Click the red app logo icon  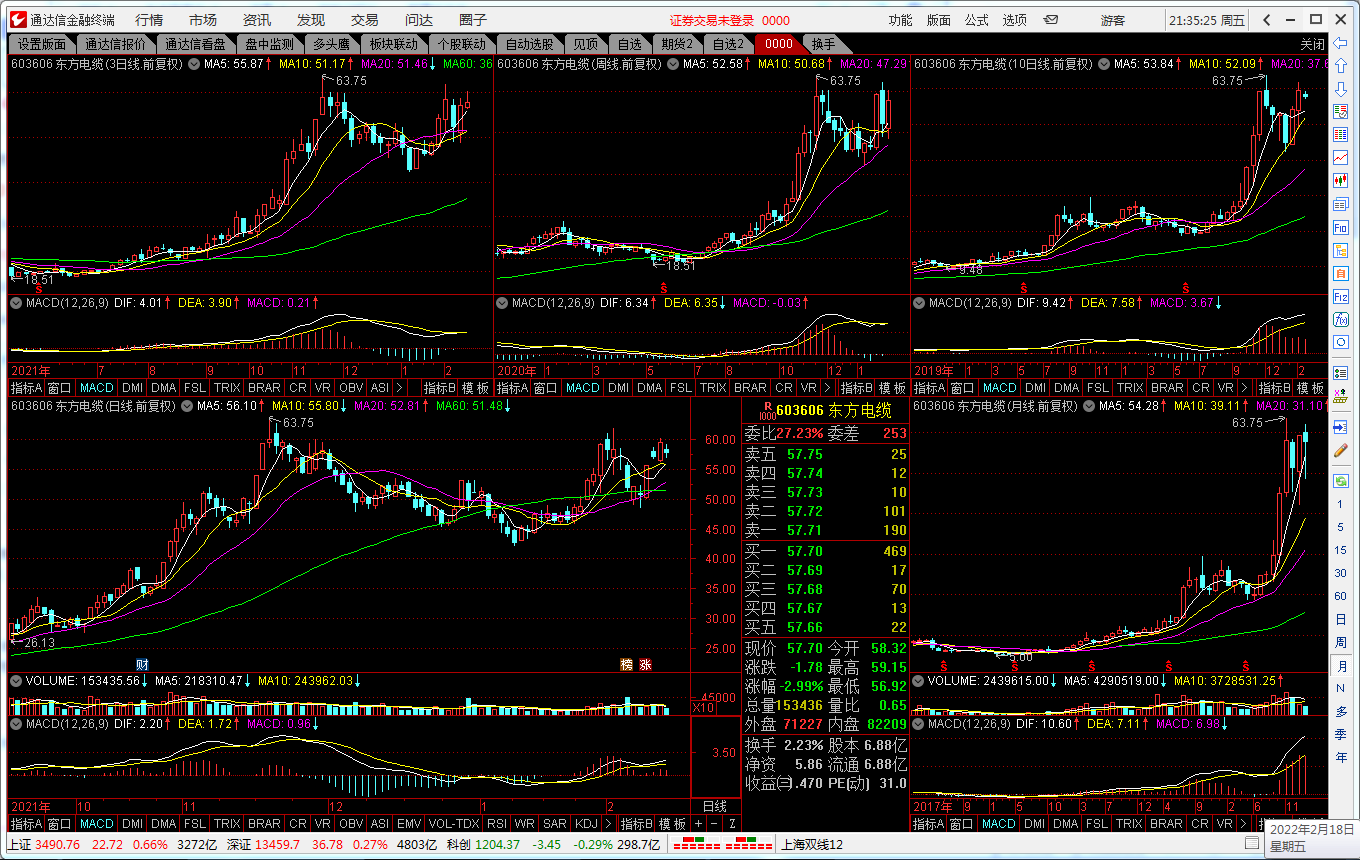pyautogui.click(x=17, y=19)
